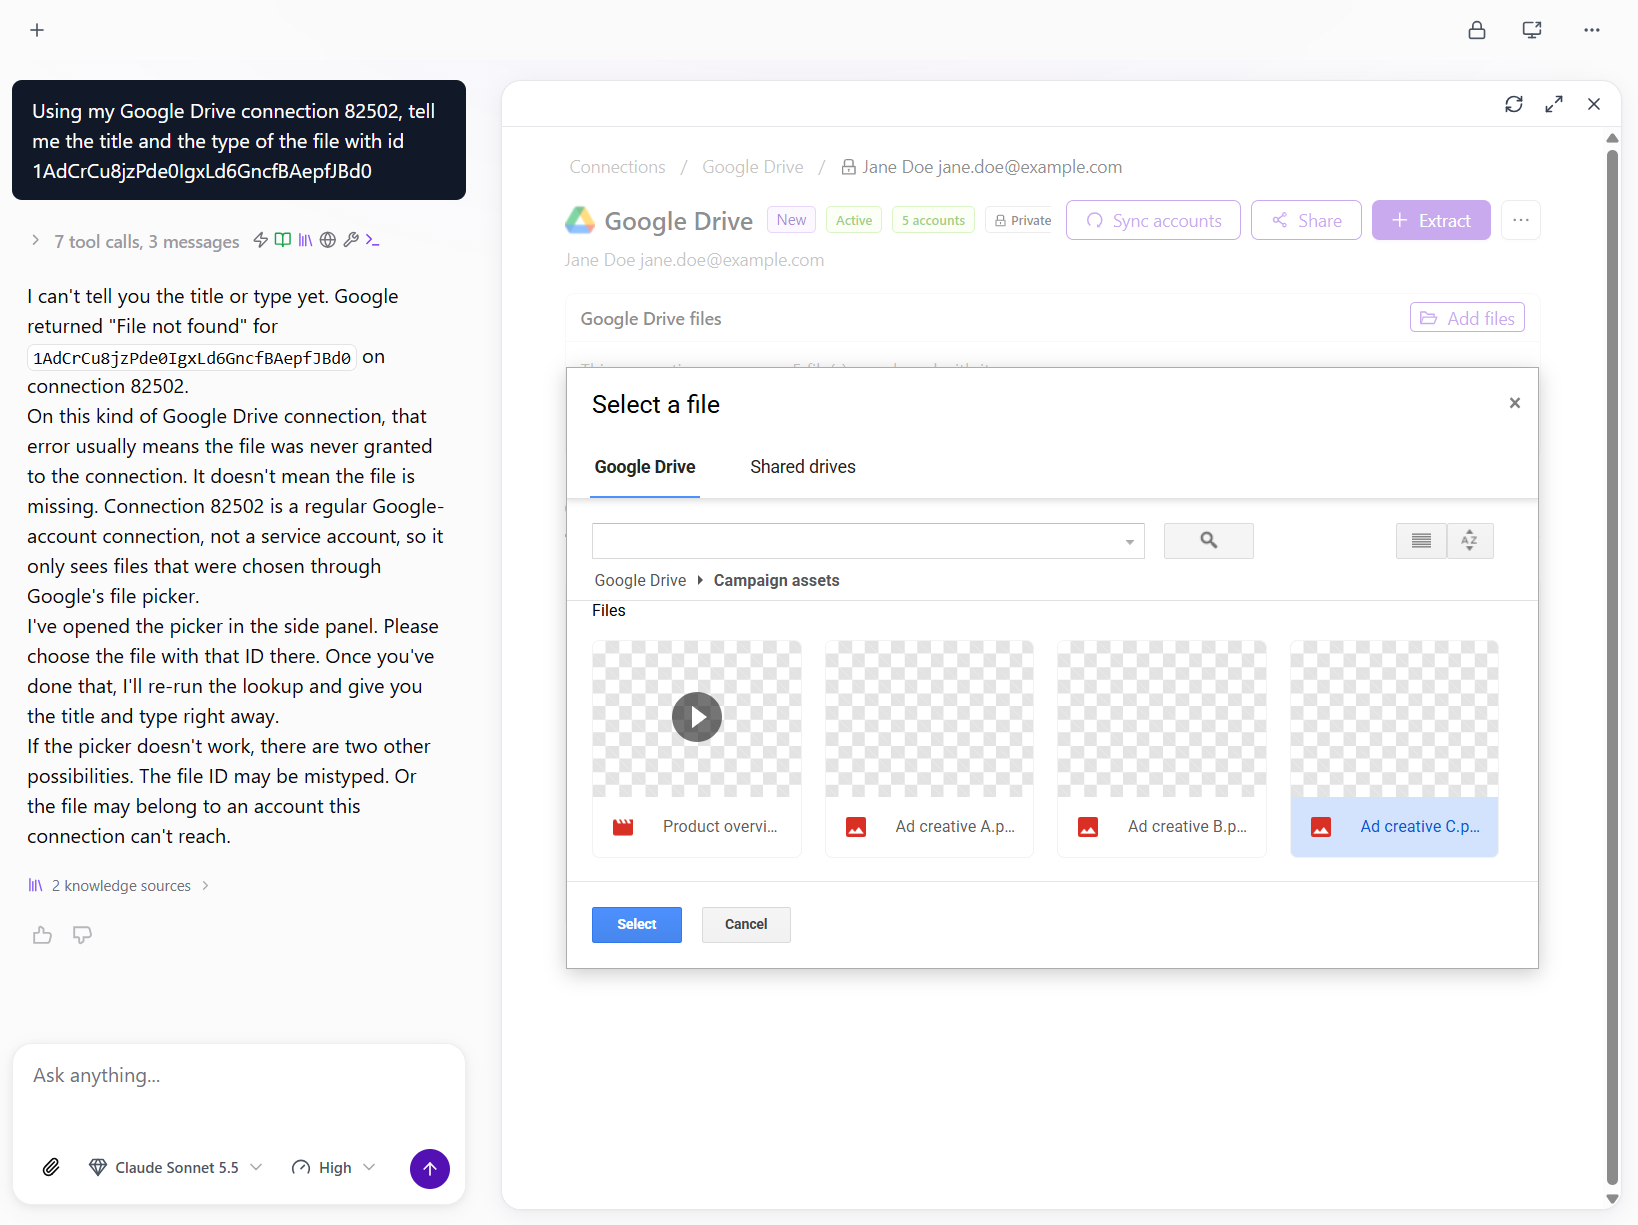Click the globe web tool icon
The width and height of the screenshot is (1638, 1225).
[x=328, y=240]
